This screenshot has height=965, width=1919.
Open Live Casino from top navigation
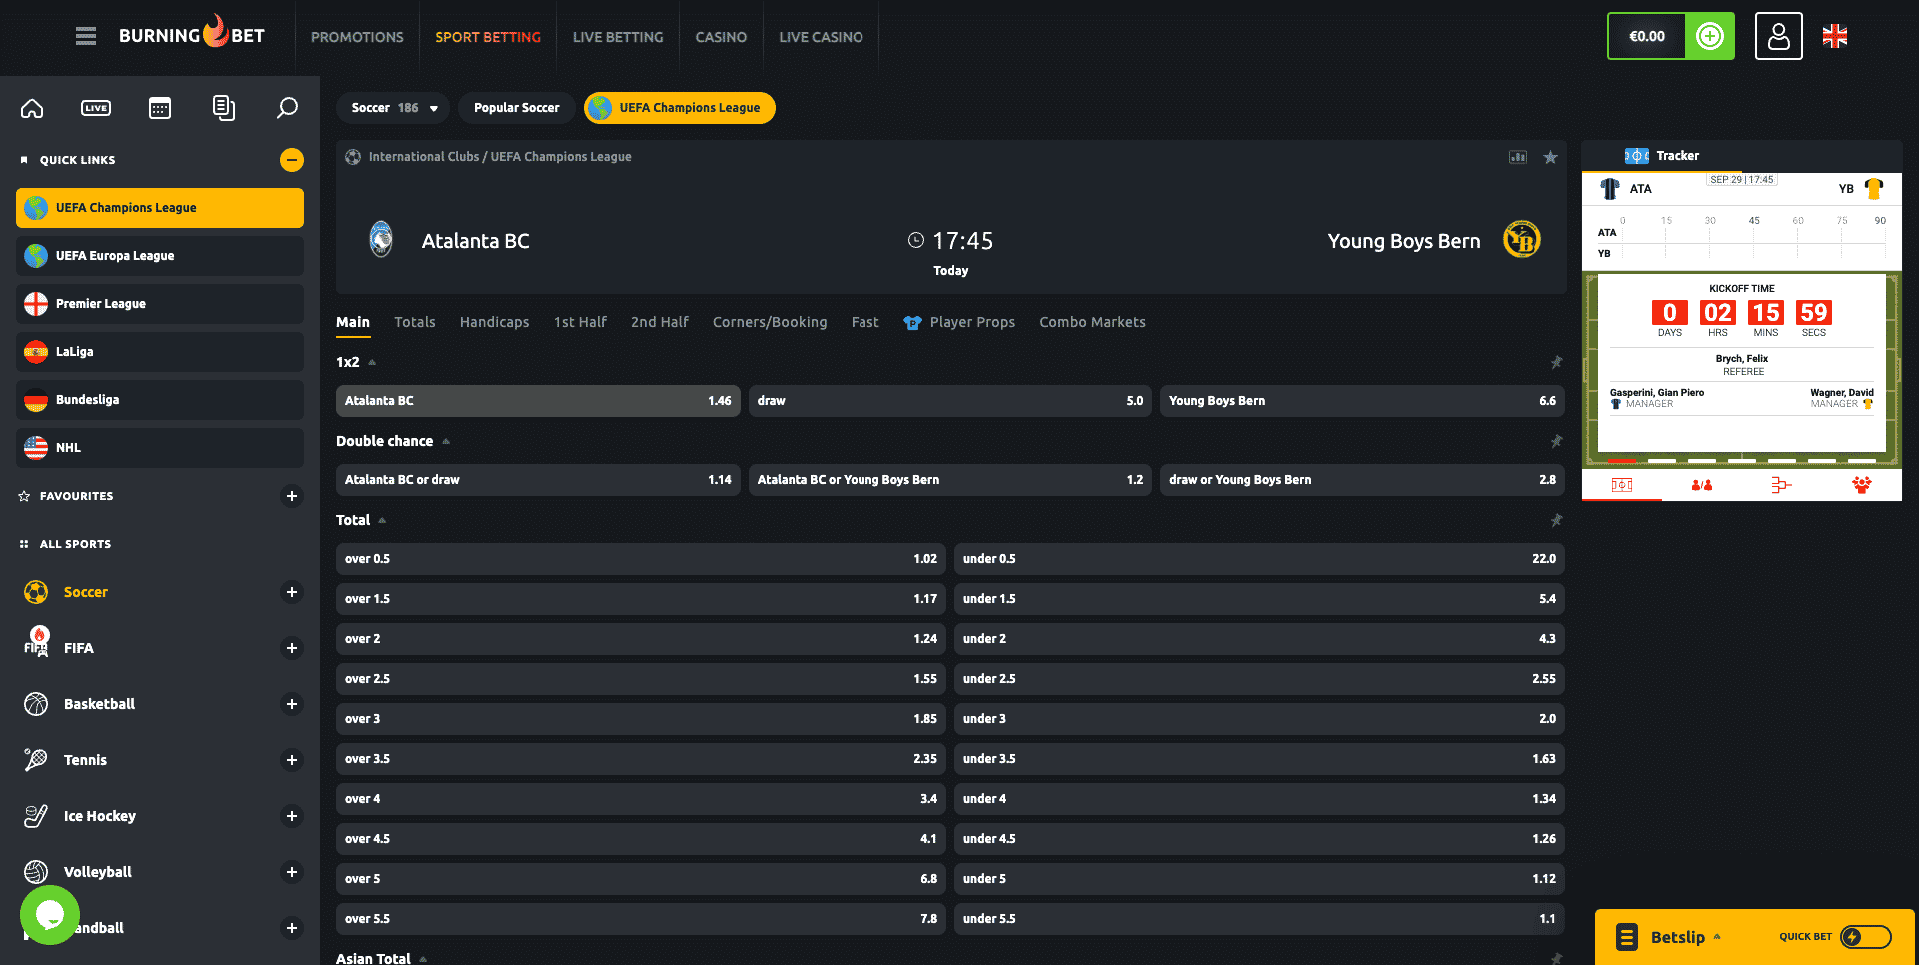(820, 37)
